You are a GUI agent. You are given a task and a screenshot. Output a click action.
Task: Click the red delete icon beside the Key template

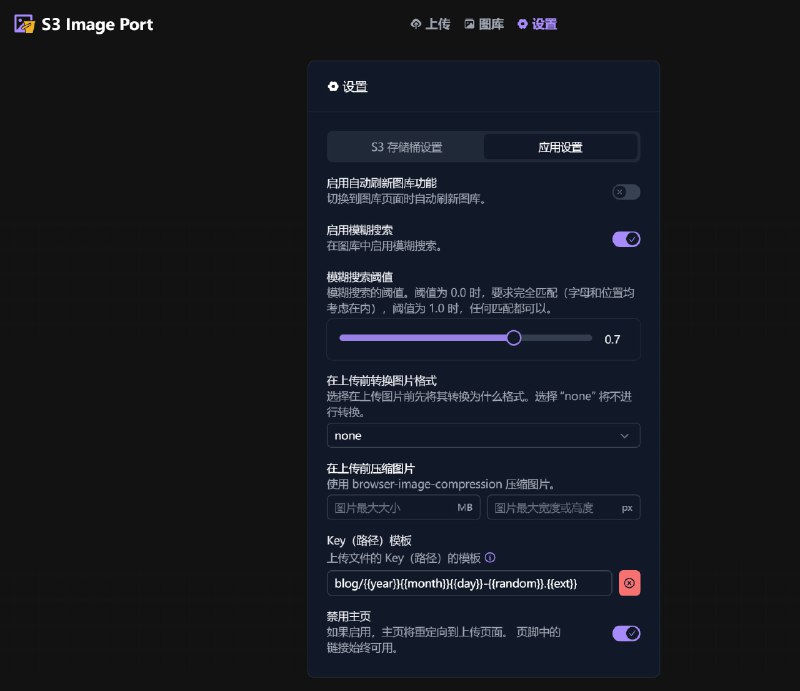click(x=629, y=583)
